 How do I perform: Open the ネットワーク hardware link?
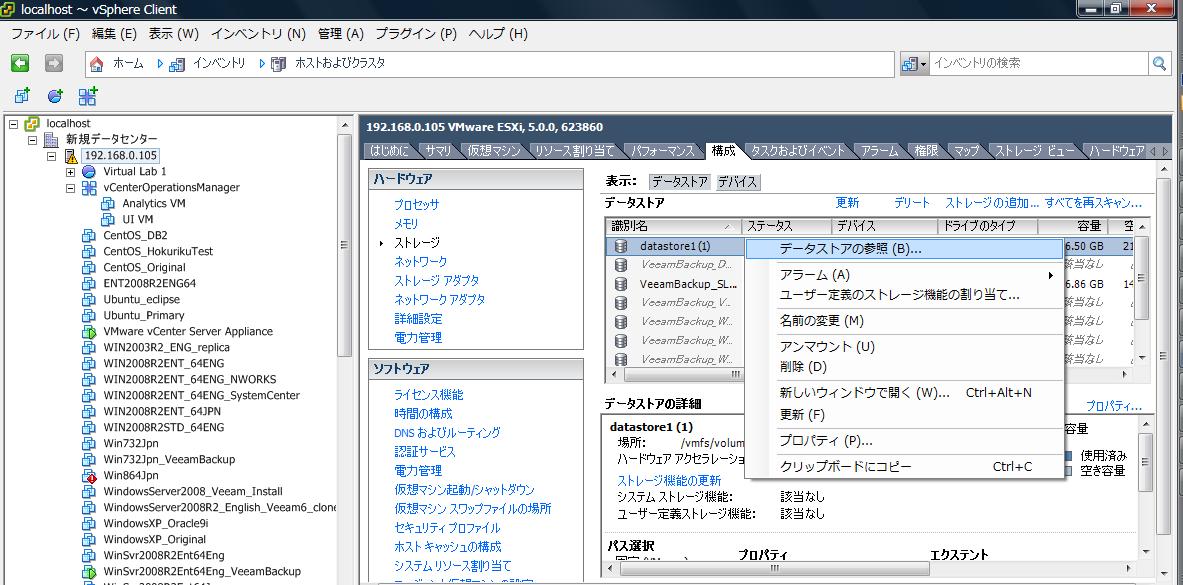[x=420, y=261]
